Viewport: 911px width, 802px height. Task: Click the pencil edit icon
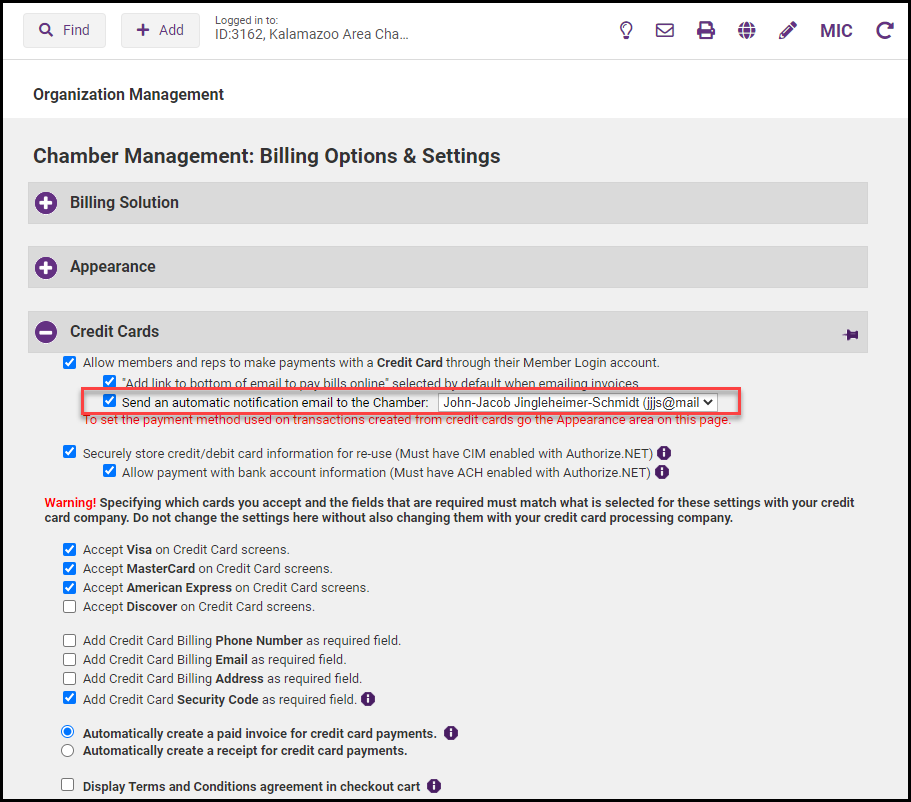788,30
